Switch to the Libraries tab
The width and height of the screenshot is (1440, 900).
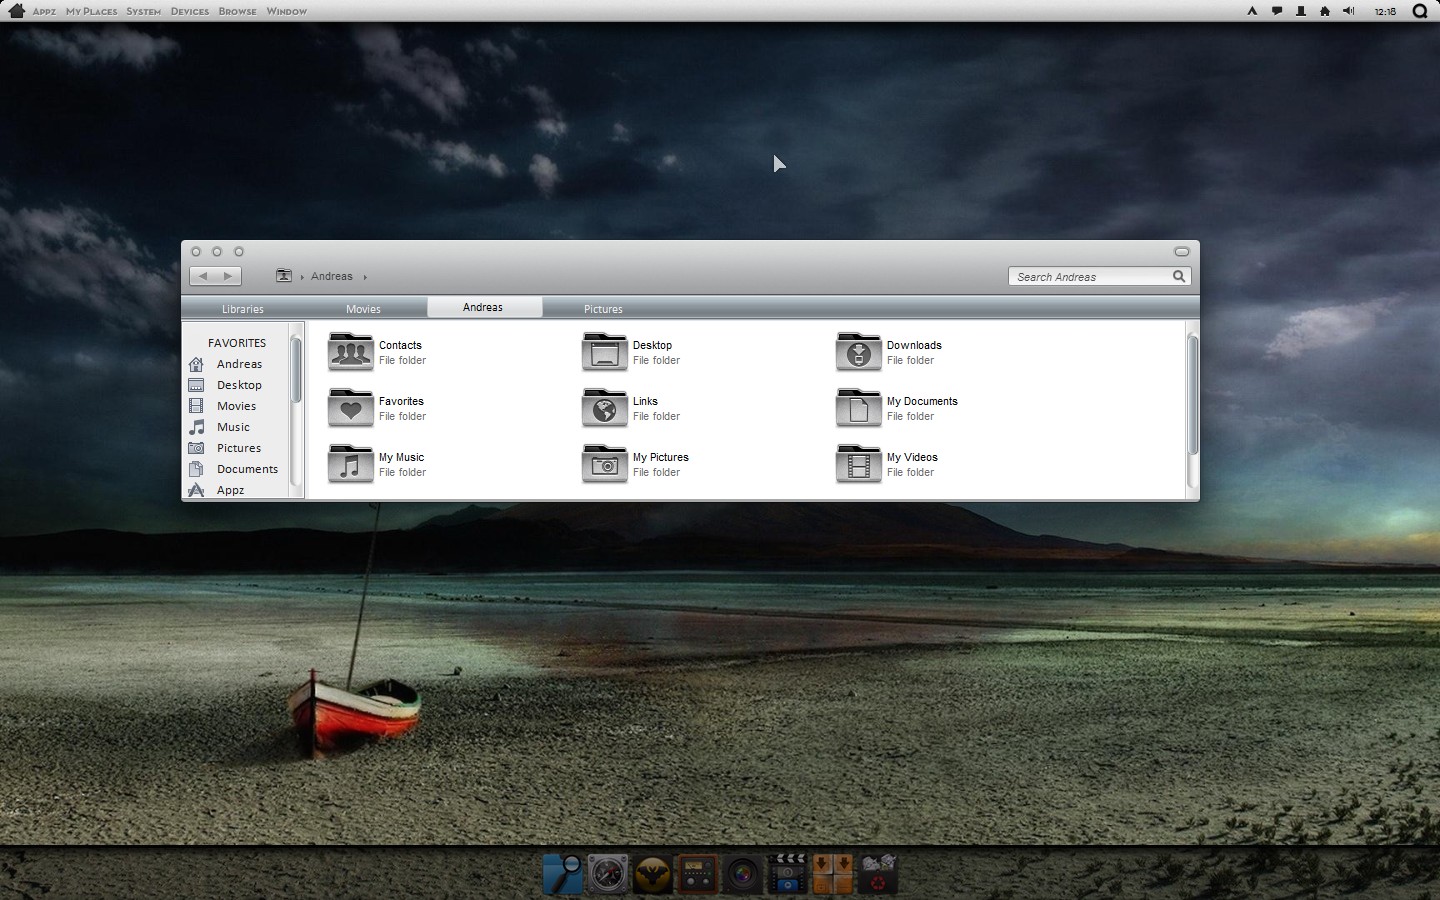click(243, 309)
